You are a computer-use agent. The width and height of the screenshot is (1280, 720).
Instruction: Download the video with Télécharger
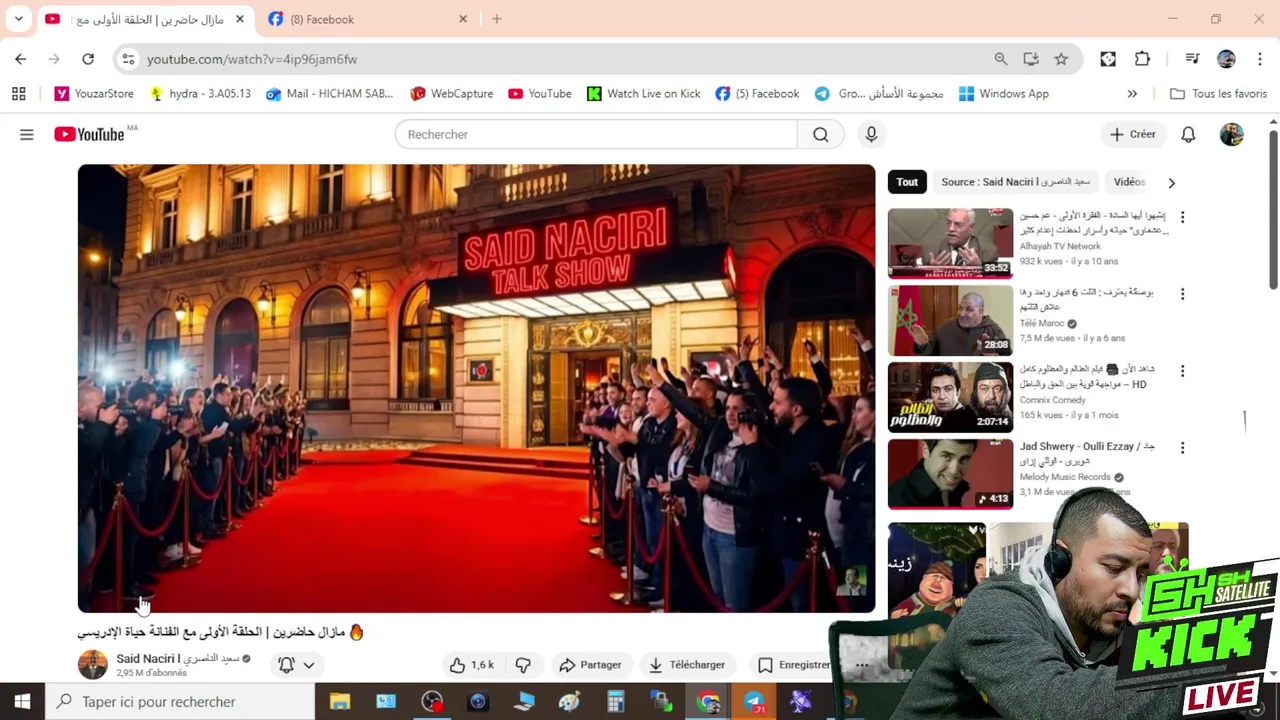click(687, 665)
